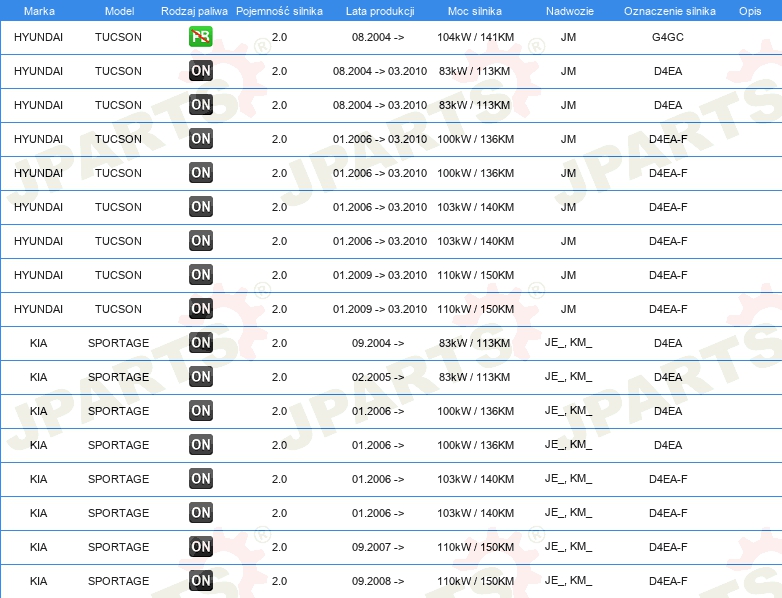Click 2.0 in the 09.2008 row
The image size is (782, 598).
point(279,581)
